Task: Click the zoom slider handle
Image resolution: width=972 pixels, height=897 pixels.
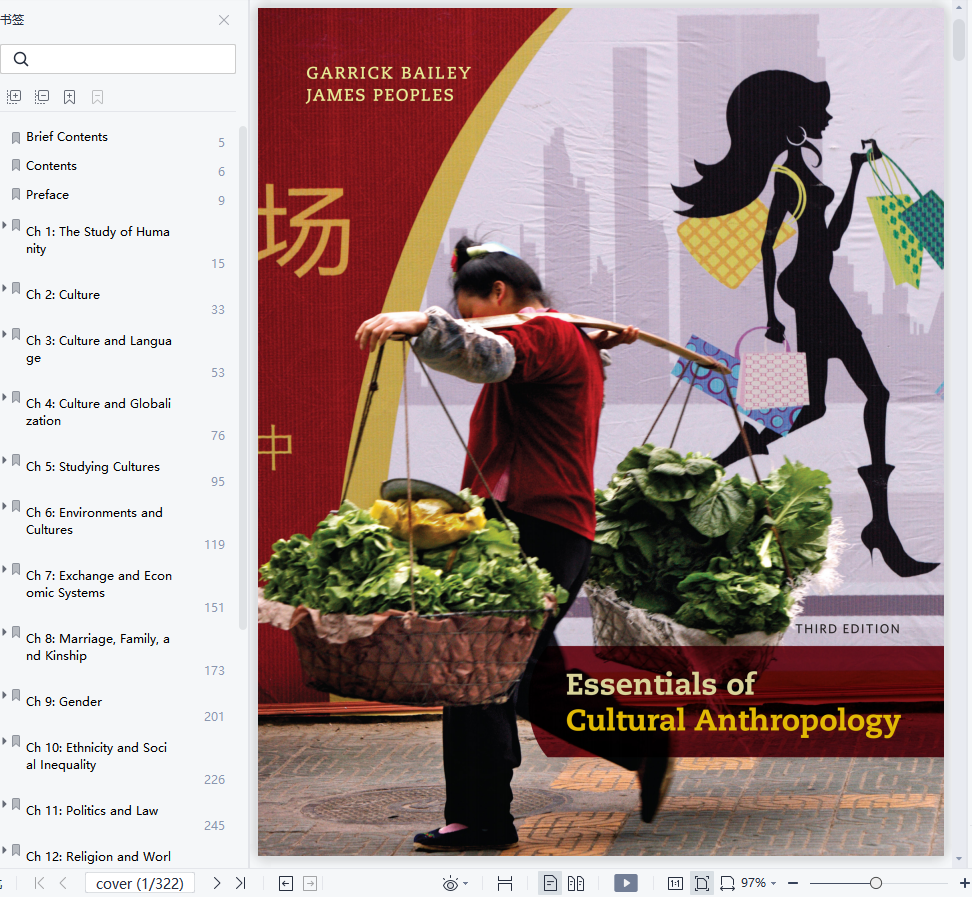Action: point(875,883)
